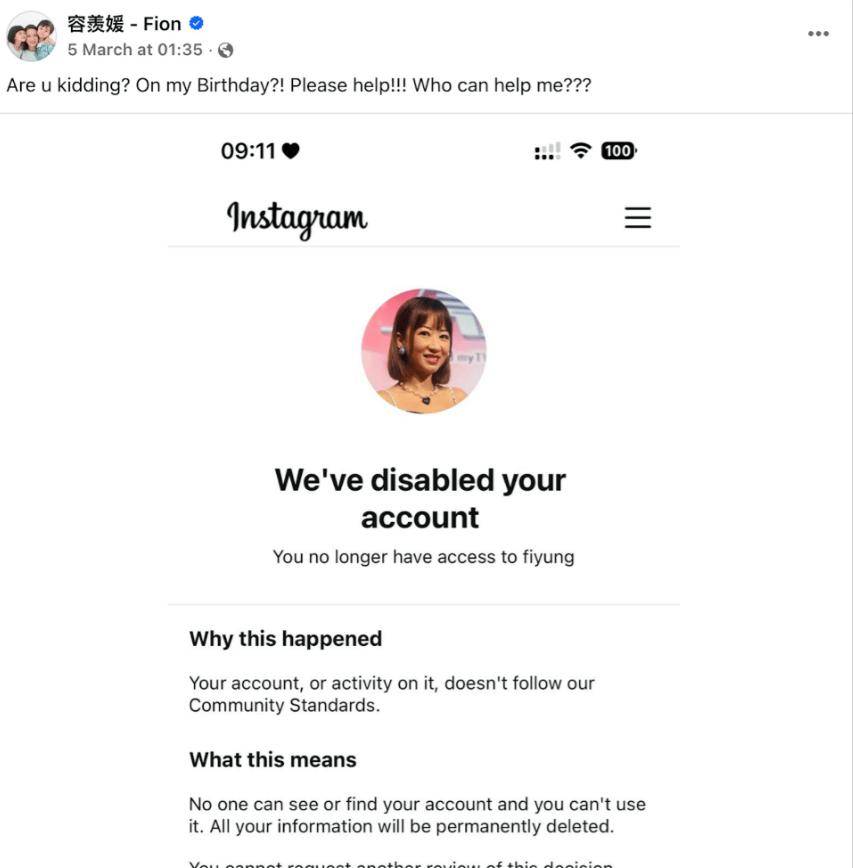Viewport: 853px width, 868px height.
Task: Tap the battery 100 indicator
Action: (618, 151)
